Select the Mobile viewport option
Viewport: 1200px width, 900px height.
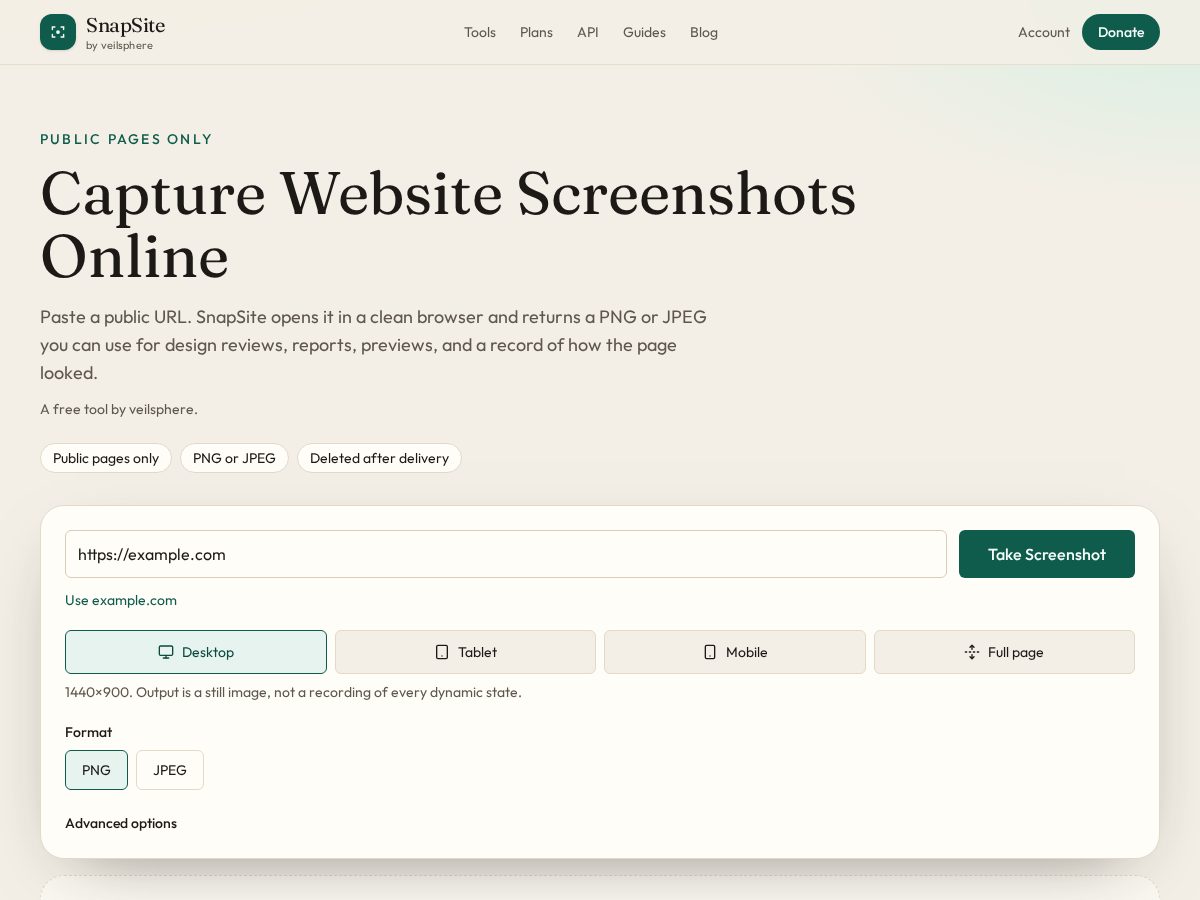(735, 652)
